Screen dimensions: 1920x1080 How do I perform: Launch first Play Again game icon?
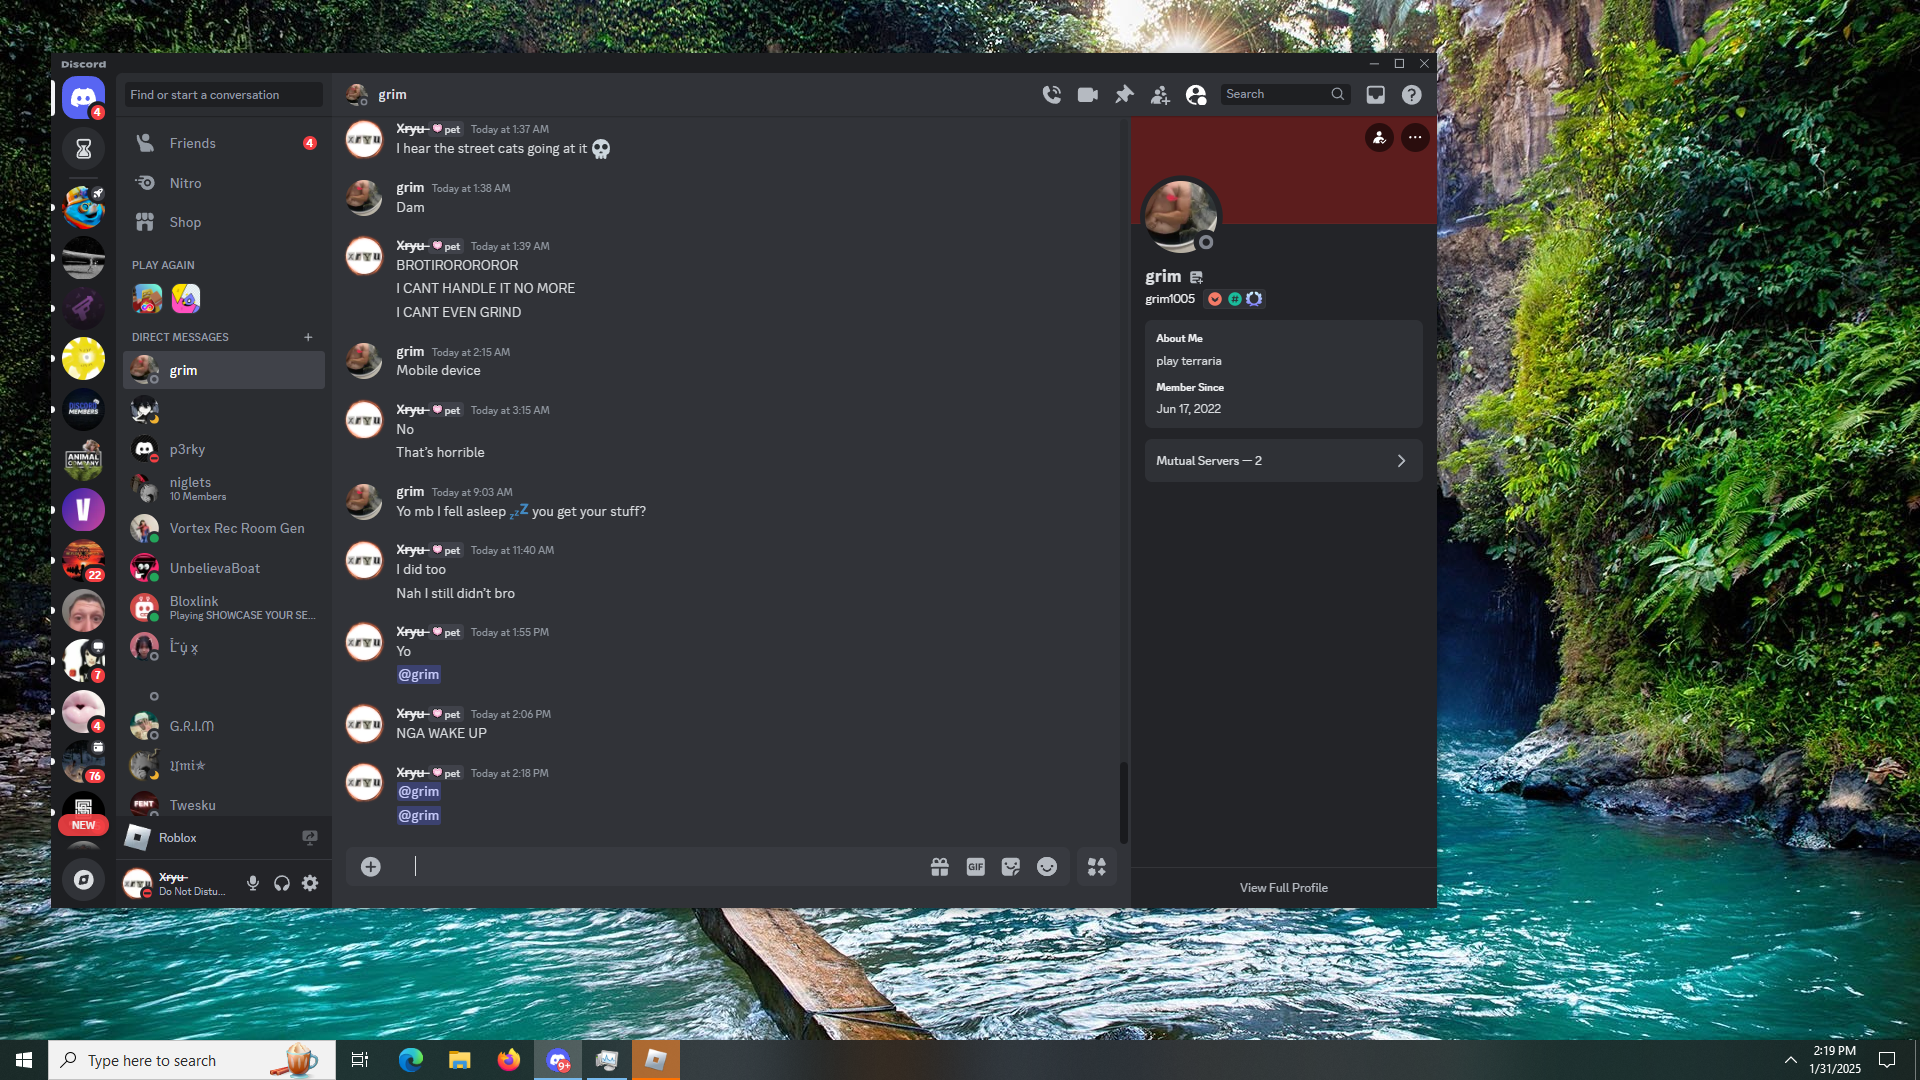pos(147,298)
